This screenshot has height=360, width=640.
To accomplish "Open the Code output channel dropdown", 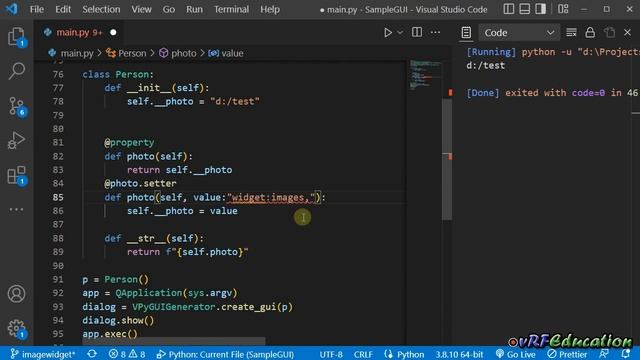I will tap(519, 33).
